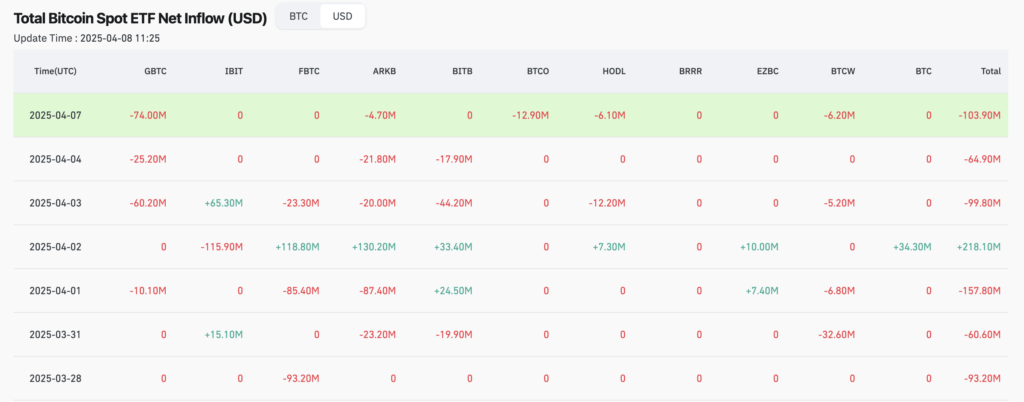Click the +34.30M BTC value
The width and height of the screenshot is (1024, 402).
913,247
